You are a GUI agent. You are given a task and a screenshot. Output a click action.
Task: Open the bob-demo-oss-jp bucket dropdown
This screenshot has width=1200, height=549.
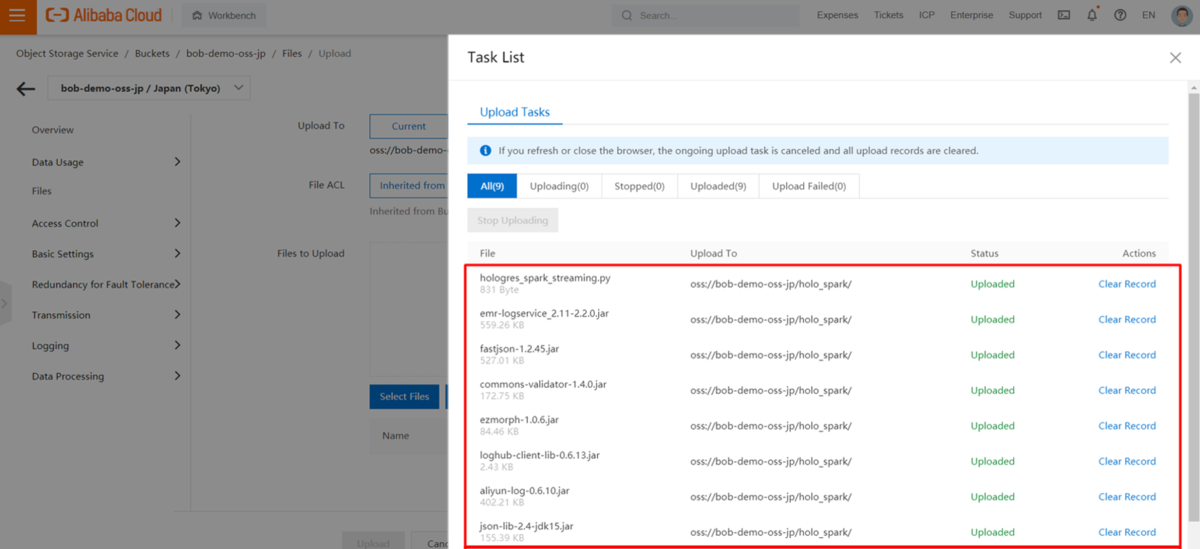click(150, 88)
